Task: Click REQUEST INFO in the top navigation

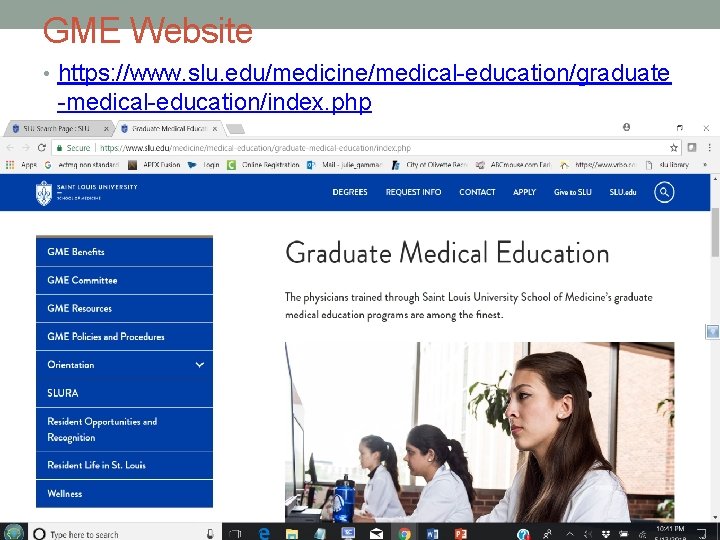Action: [413, 192]
